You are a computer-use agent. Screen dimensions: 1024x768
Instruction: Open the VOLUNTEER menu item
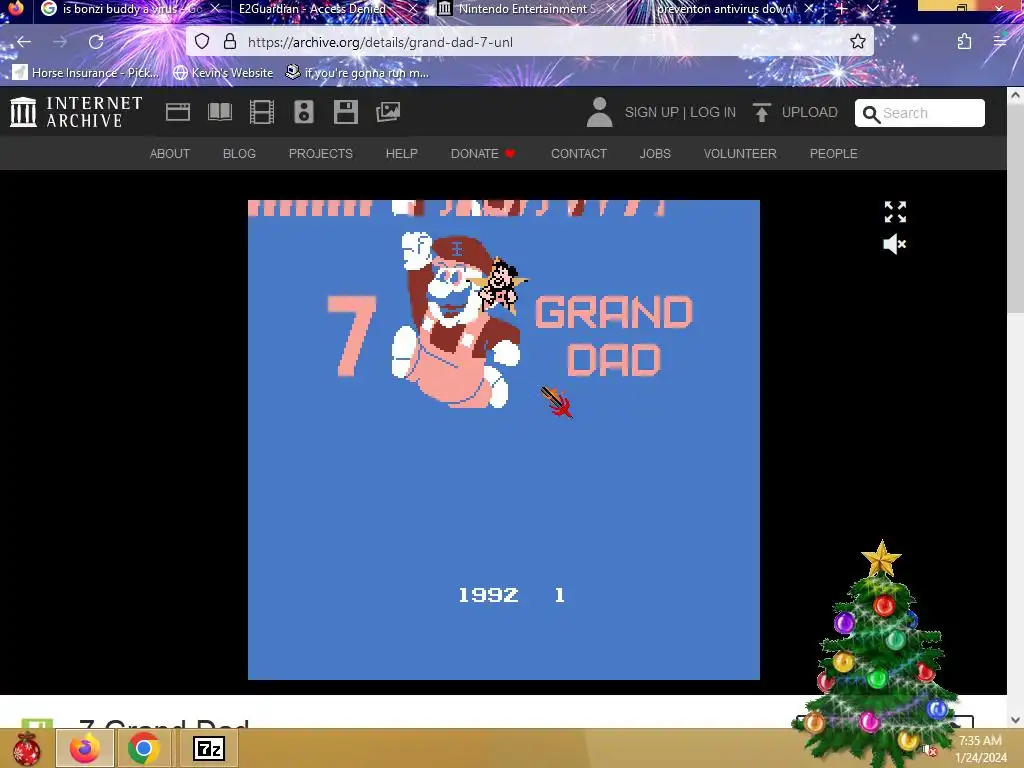pyautogui.click(x=740, y=153)
